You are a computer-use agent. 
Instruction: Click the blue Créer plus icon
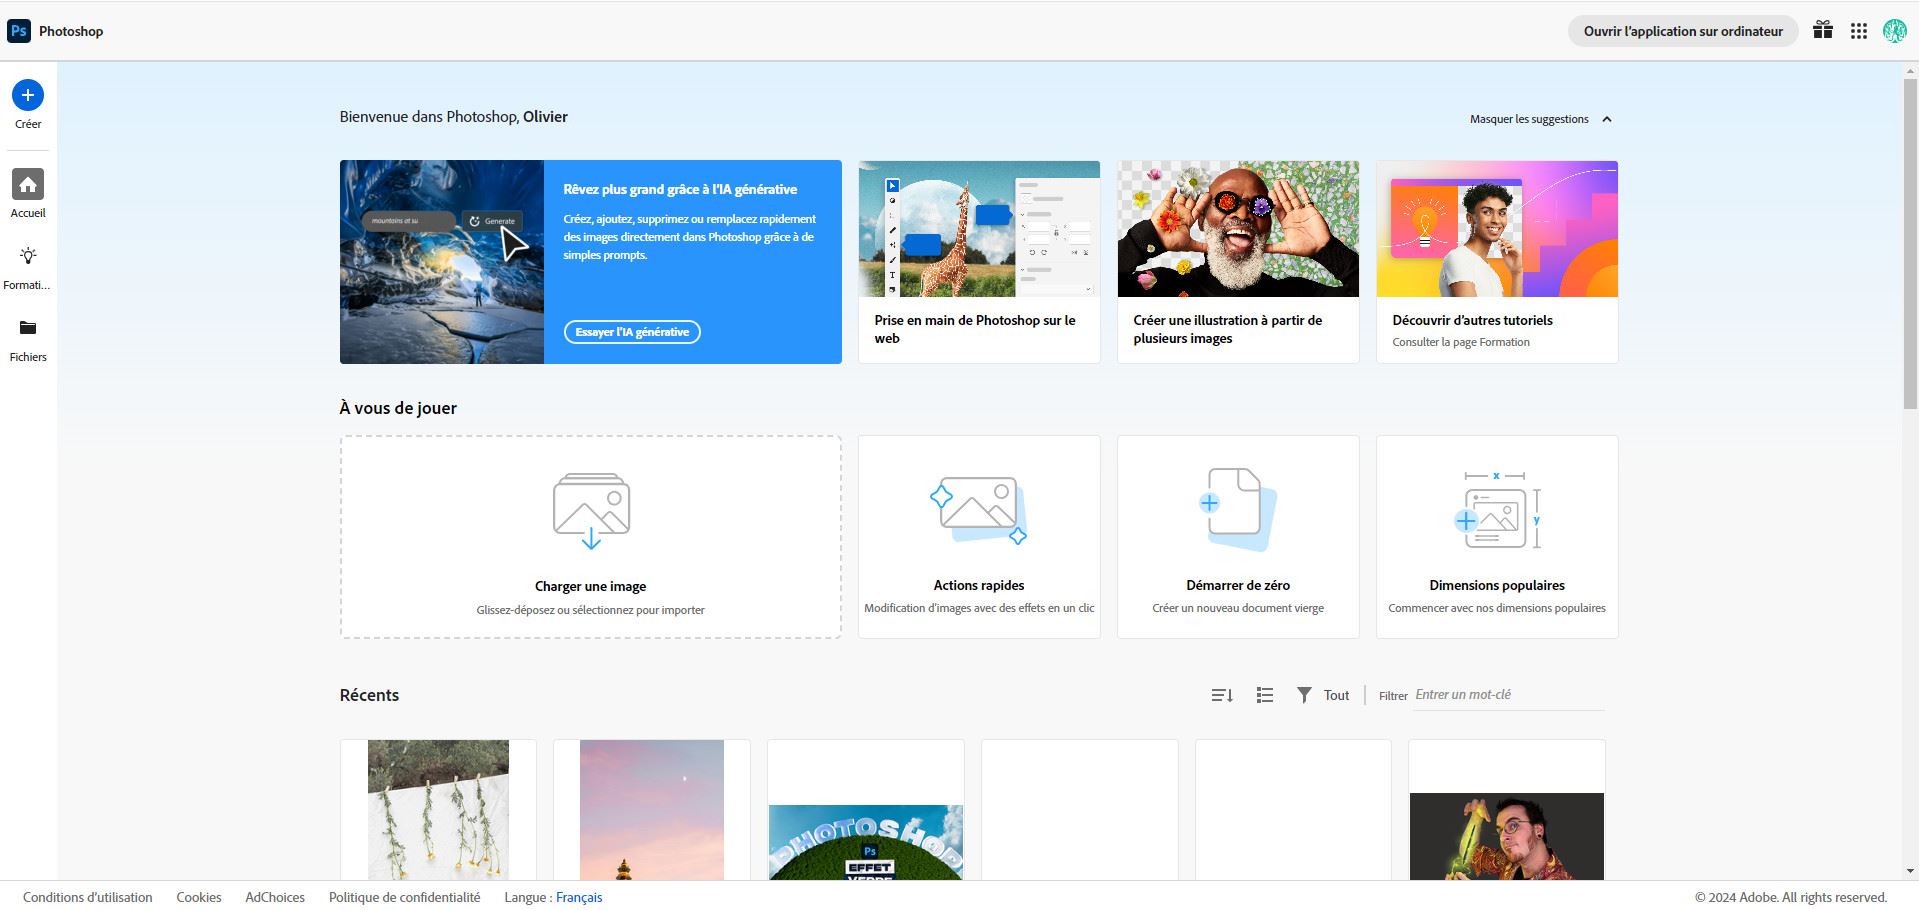pyautogui.click(x=28, y=95)
